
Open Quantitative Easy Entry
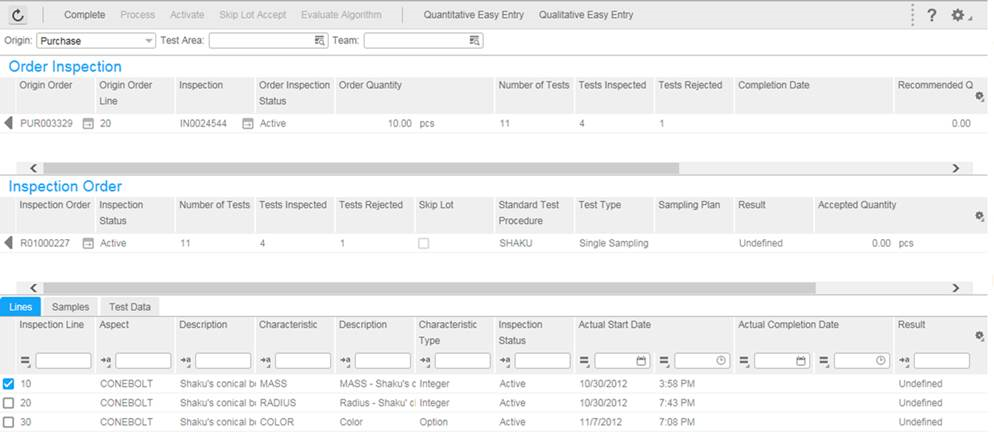[473, 15]
